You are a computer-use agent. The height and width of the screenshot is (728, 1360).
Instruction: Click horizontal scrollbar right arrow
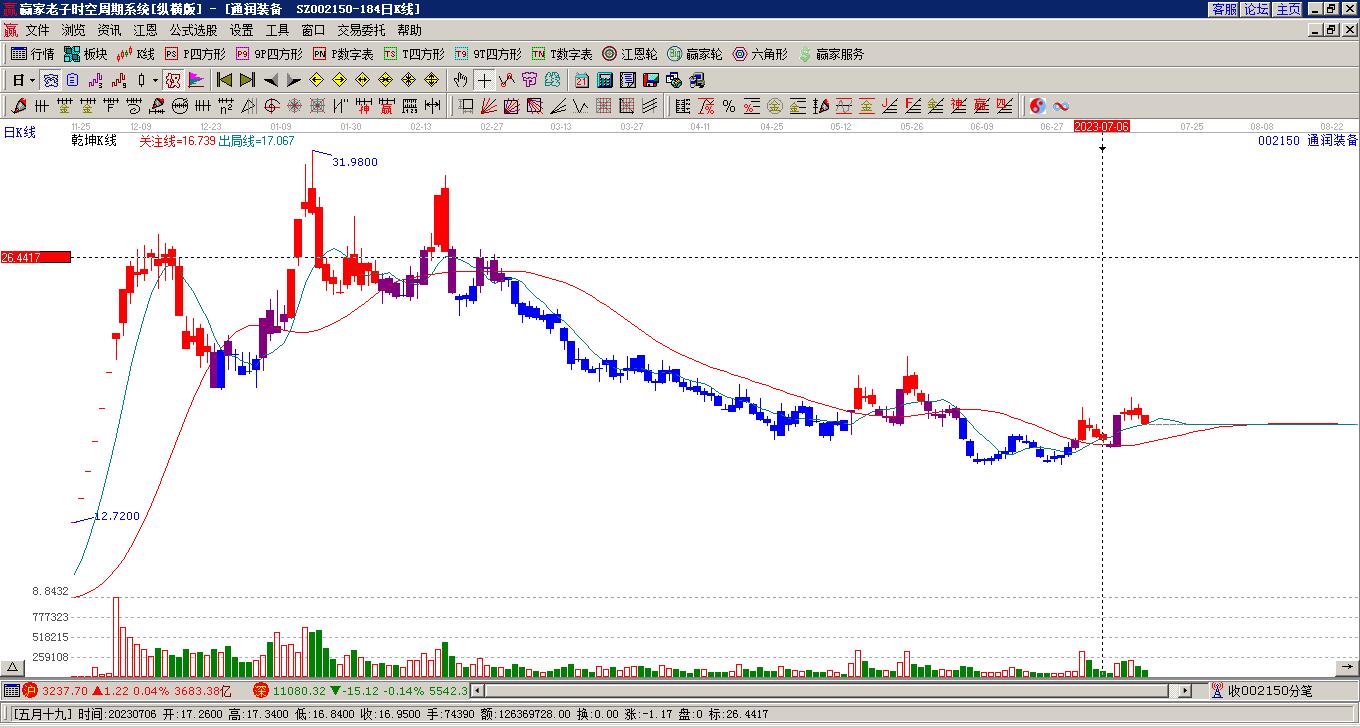click(1185, 690)
